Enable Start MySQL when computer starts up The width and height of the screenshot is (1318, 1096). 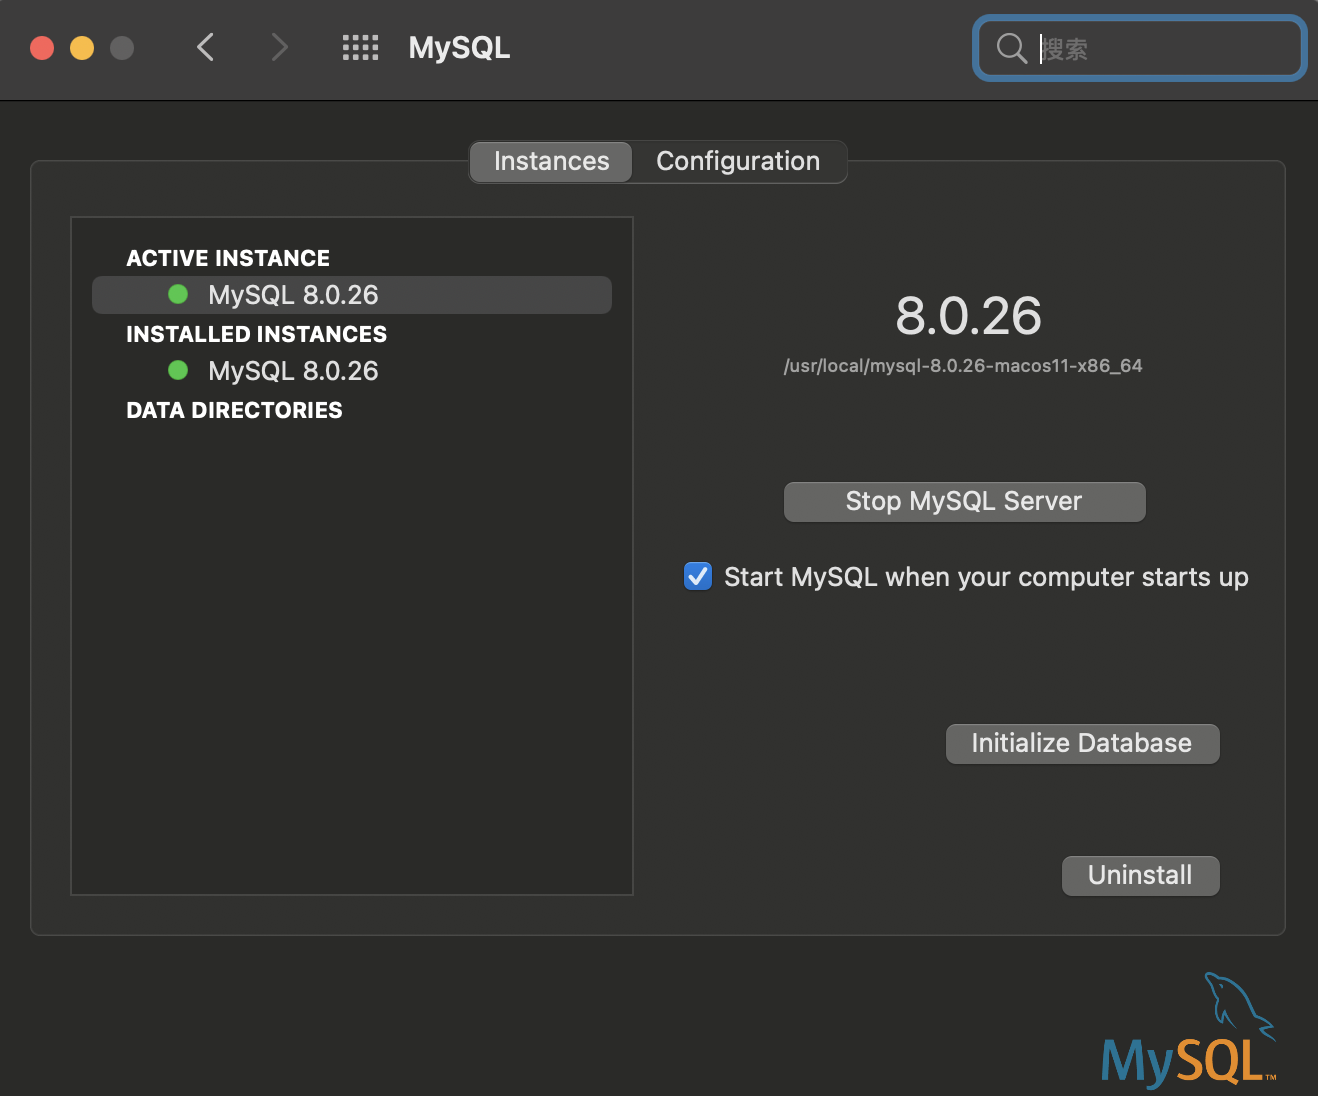[697, 576]
